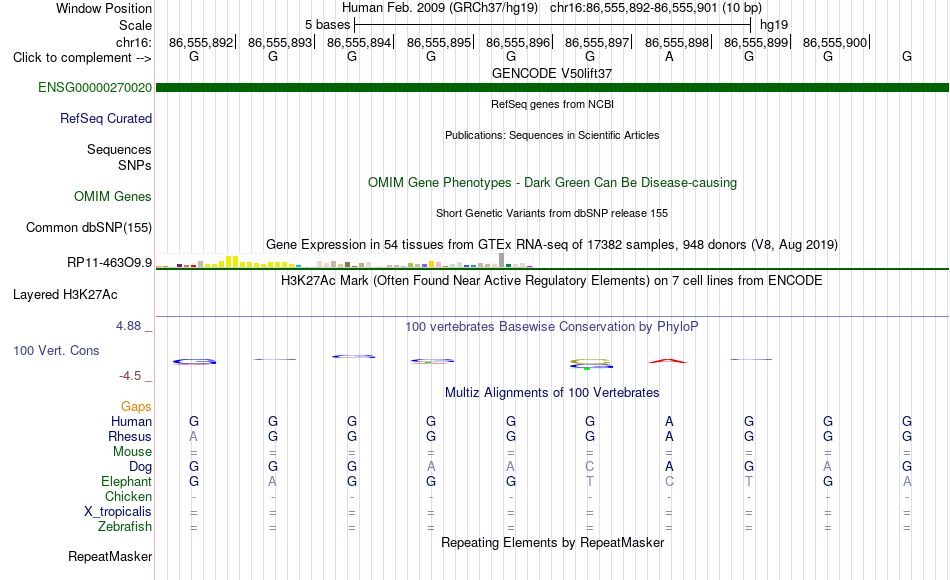Click the 'Human Feb. 2009 (GRCh37/hg19)' header text
The width and height of the screenshot is (950, 580).
pos(439,8)
